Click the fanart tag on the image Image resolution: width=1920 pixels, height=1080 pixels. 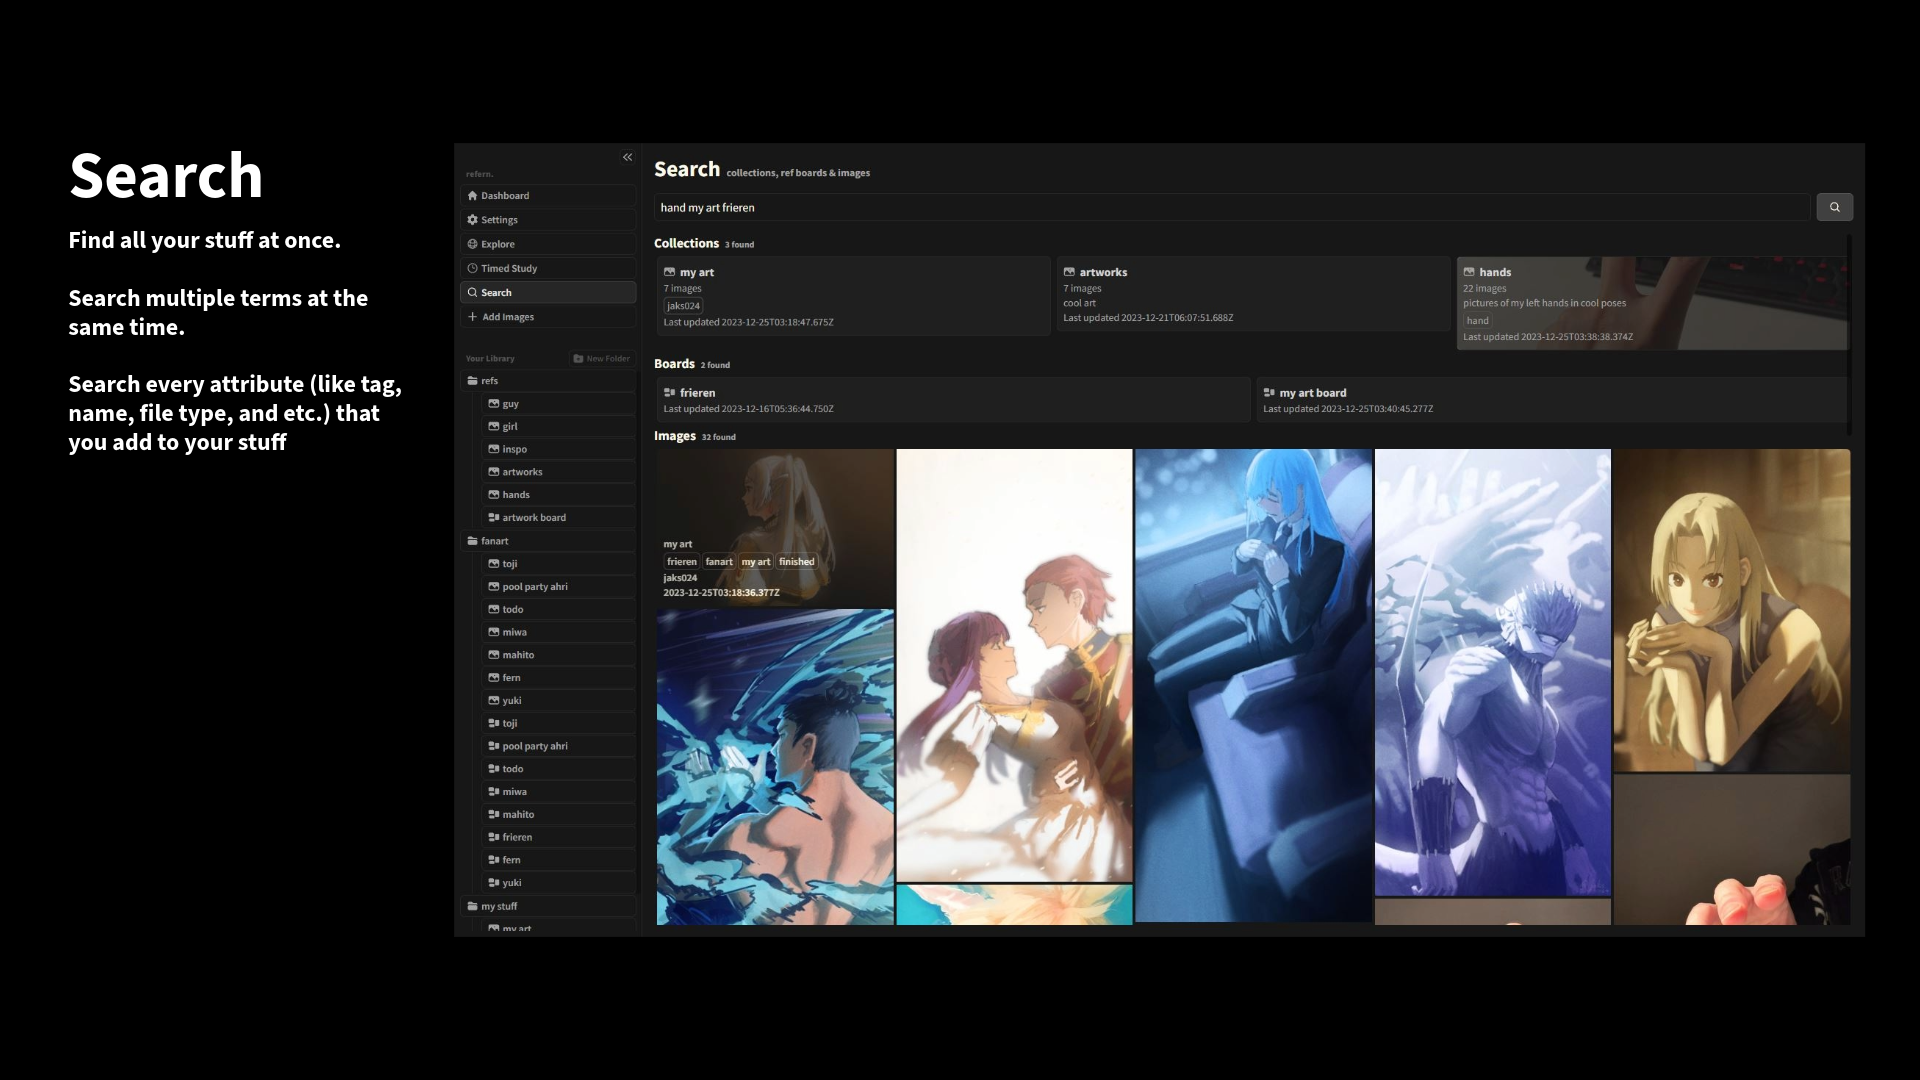(x=719, y=562)
